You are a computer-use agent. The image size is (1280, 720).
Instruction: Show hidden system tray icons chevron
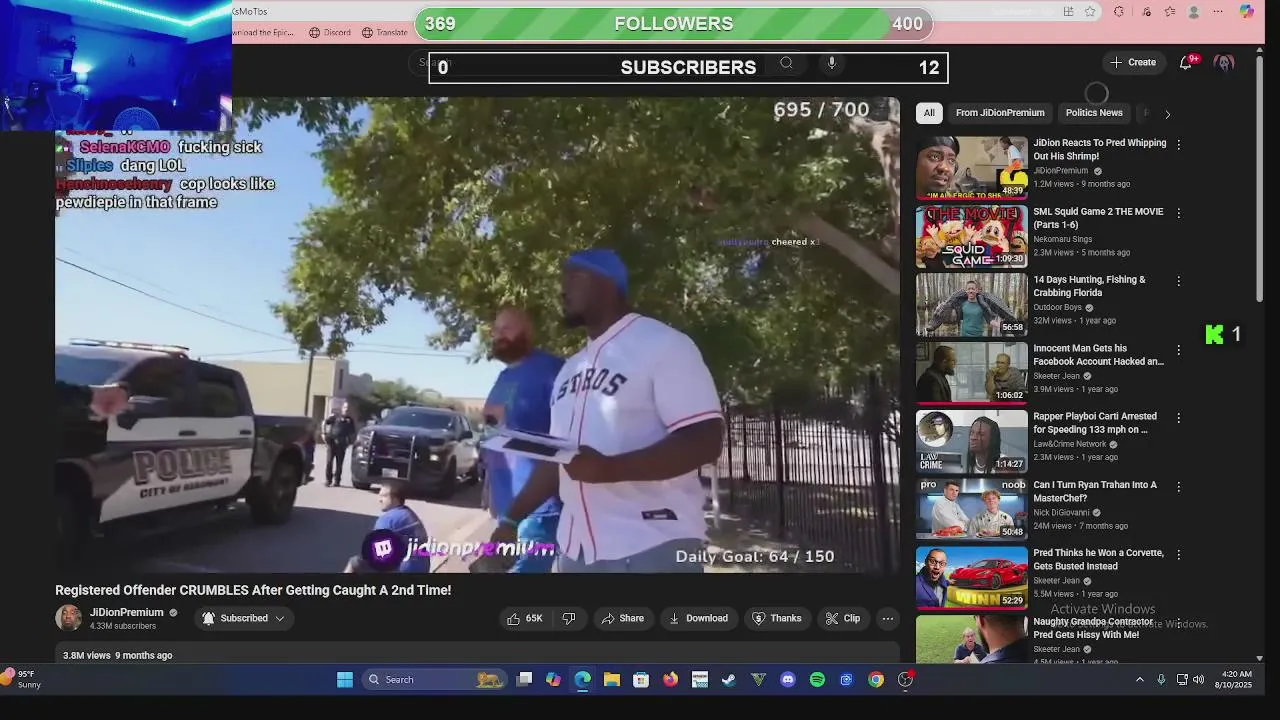coord(1139,680)
